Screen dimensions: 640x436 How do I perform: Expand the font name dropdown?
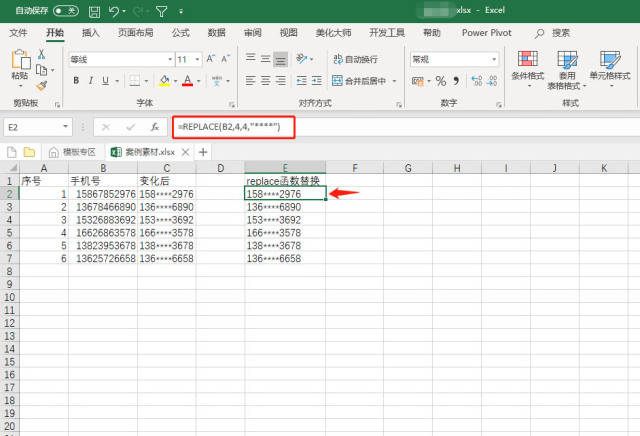[170, 59]
